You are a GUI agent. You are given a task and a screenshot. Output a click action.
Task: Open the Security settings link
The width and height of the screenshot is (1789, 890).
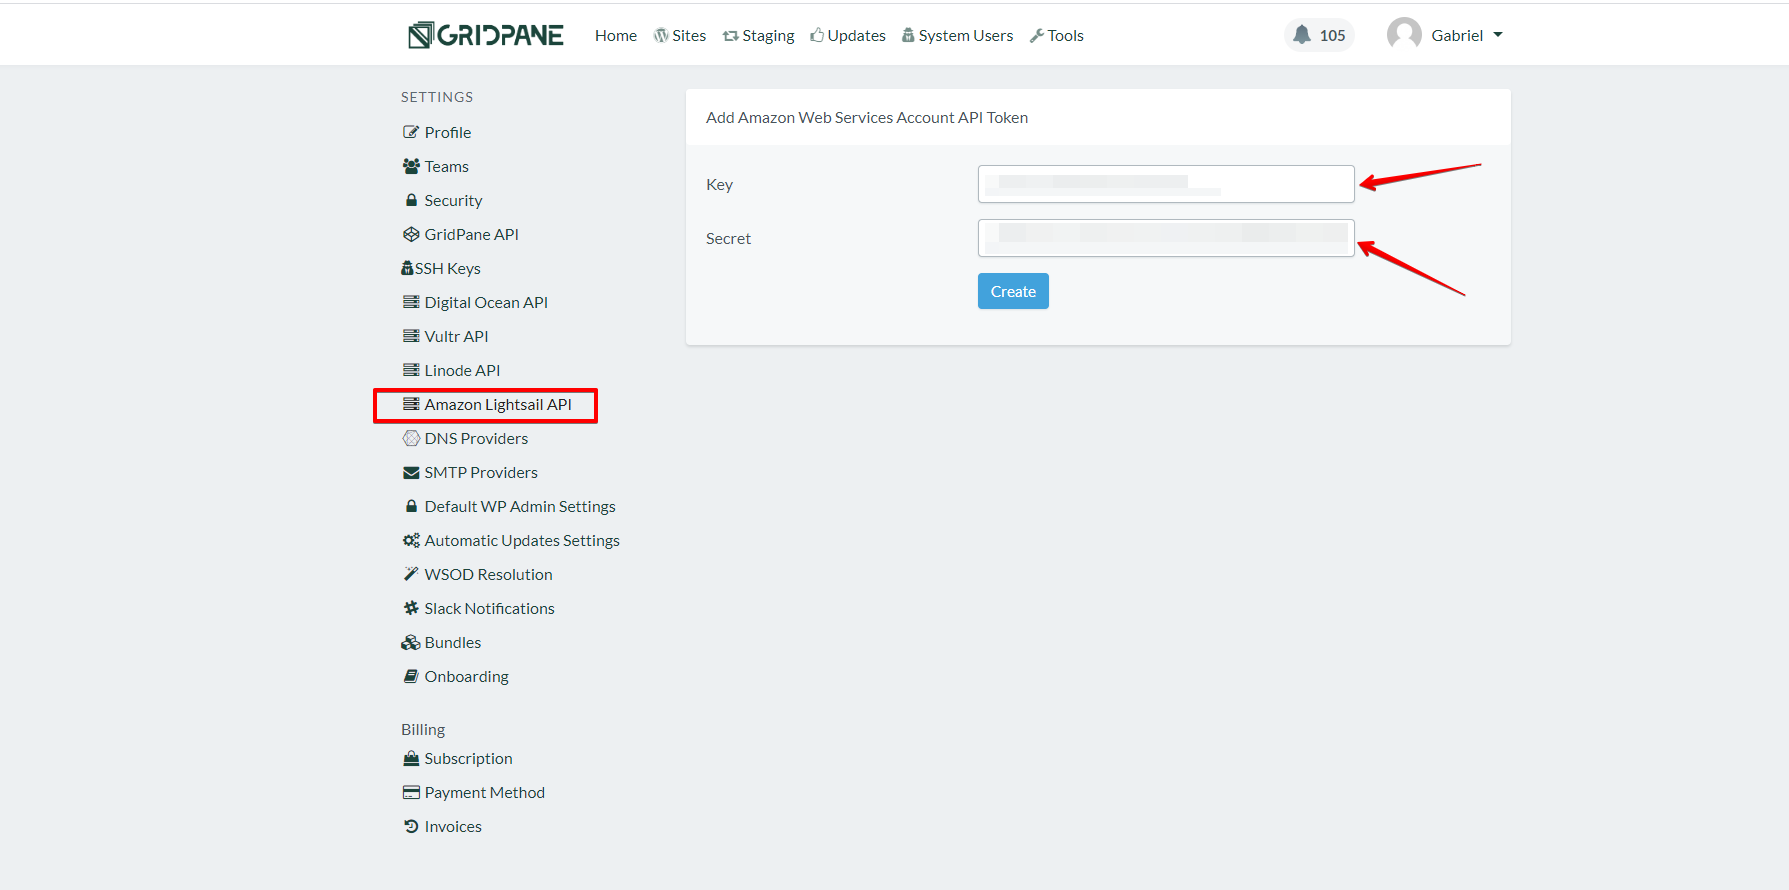[453, 200]
